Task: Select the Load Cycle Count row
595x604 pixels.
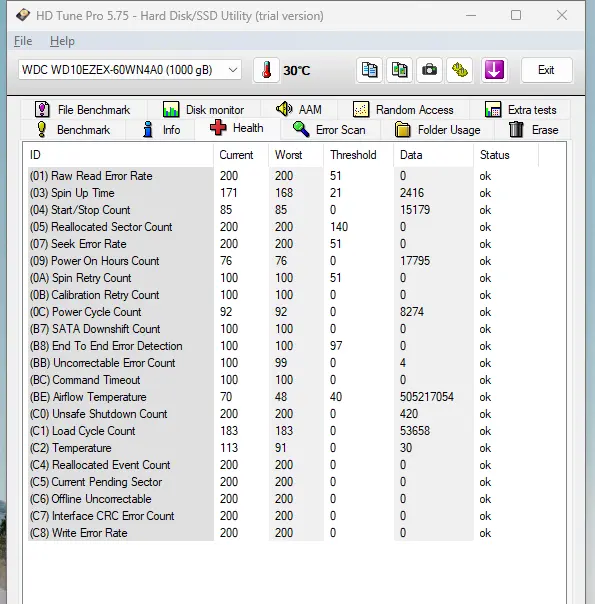Action: click(283, 431)
